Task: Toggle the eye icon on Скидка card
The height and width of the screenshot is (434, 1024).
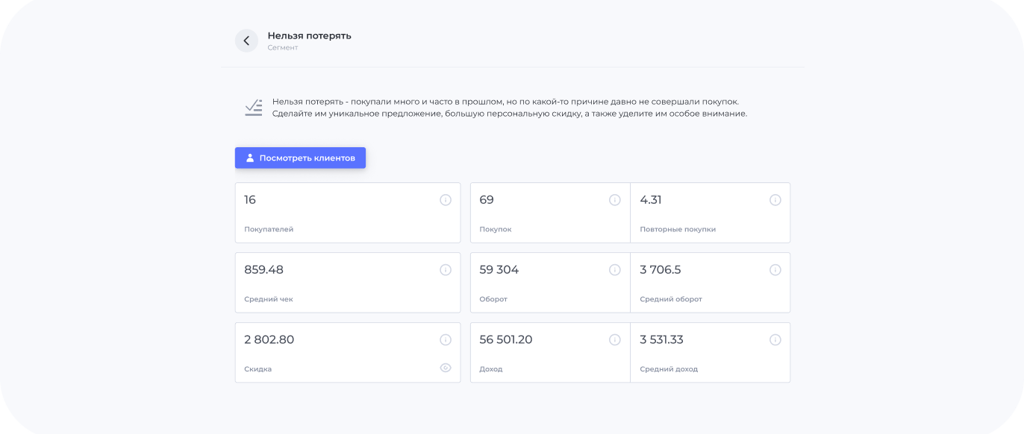Action: point(445,368)
